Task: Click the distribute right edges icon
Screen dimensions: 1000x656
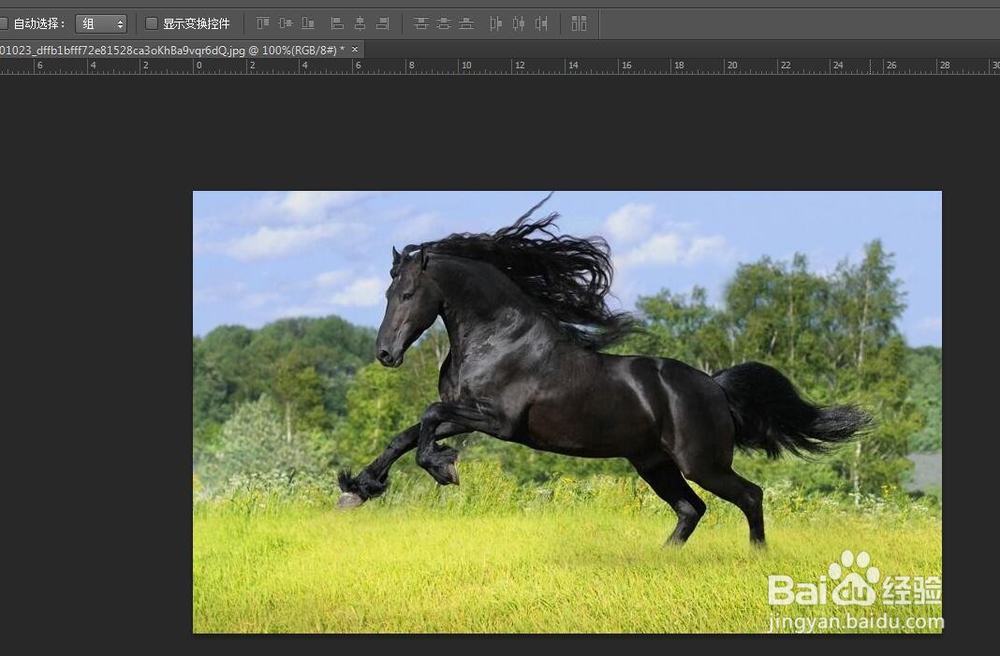Action: (541, 24)
